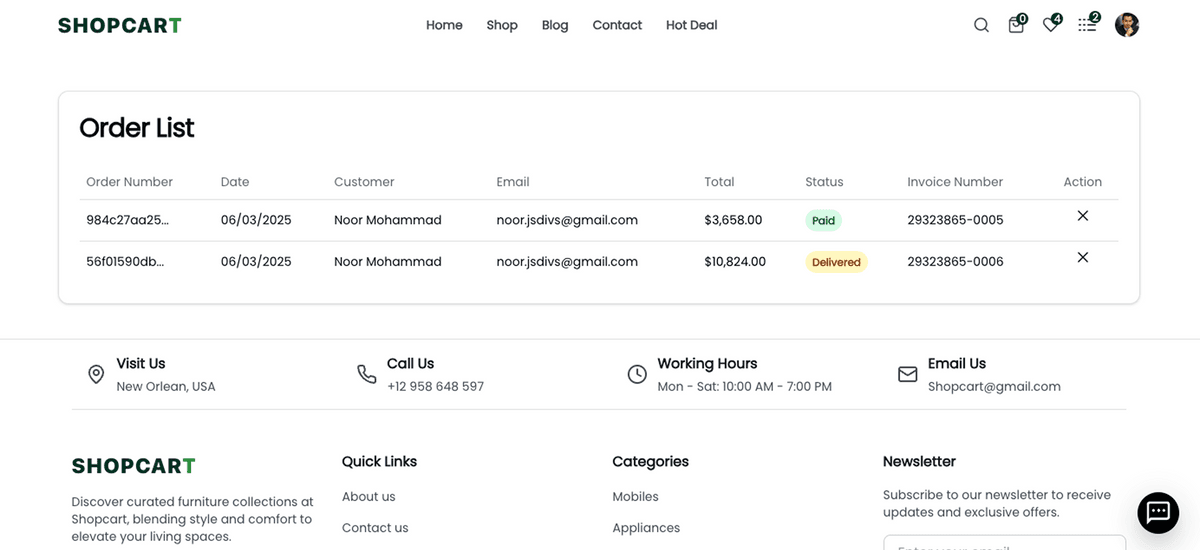Screen dimensions: 1200x550
Task: Open the Hot Deal menu link
Action: (691, 25)
